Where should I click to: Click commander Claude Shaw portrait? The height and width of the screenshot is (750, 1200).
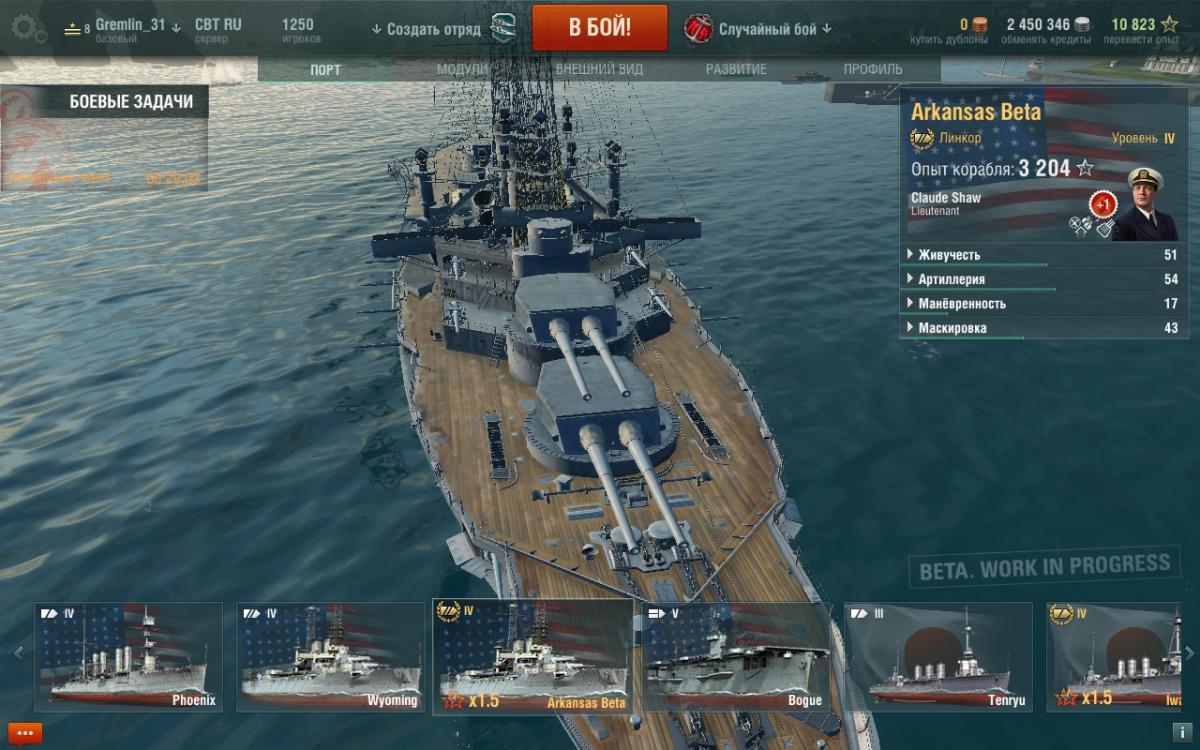click(1144, 204)
